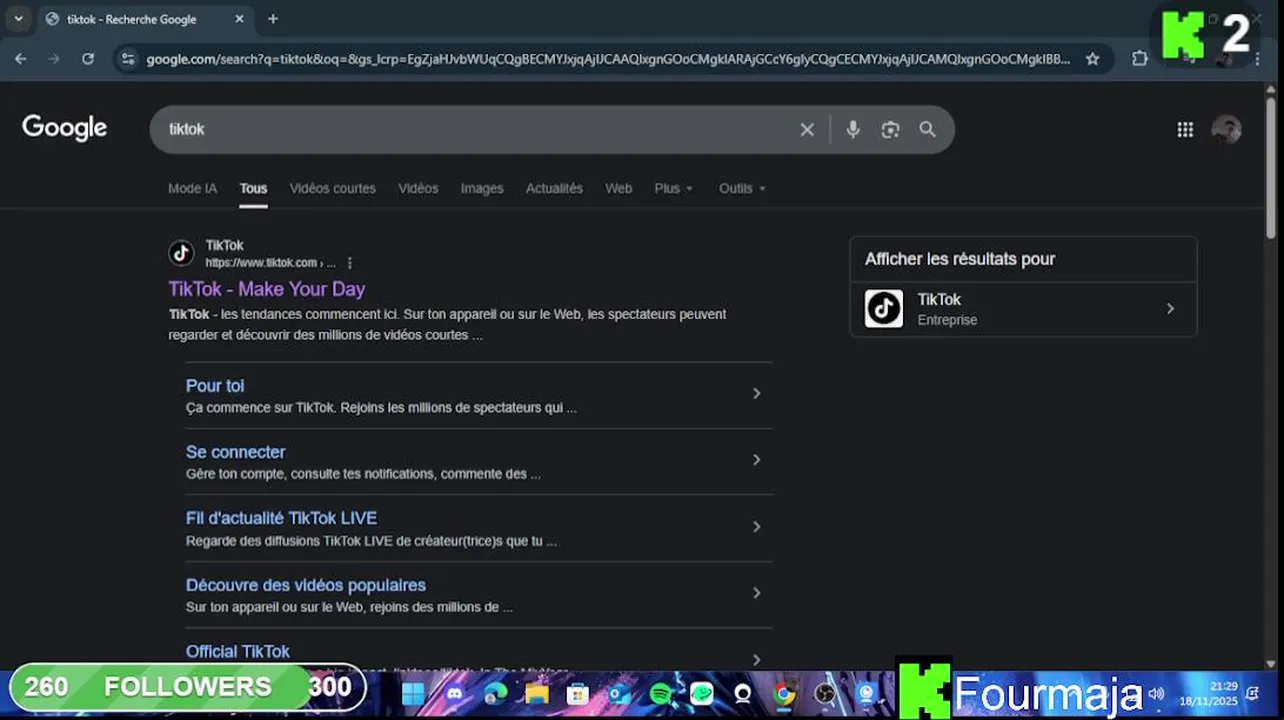Open Outlook from the taskbar
This screenshot has height=720, width=1284.
click(619, 693)
